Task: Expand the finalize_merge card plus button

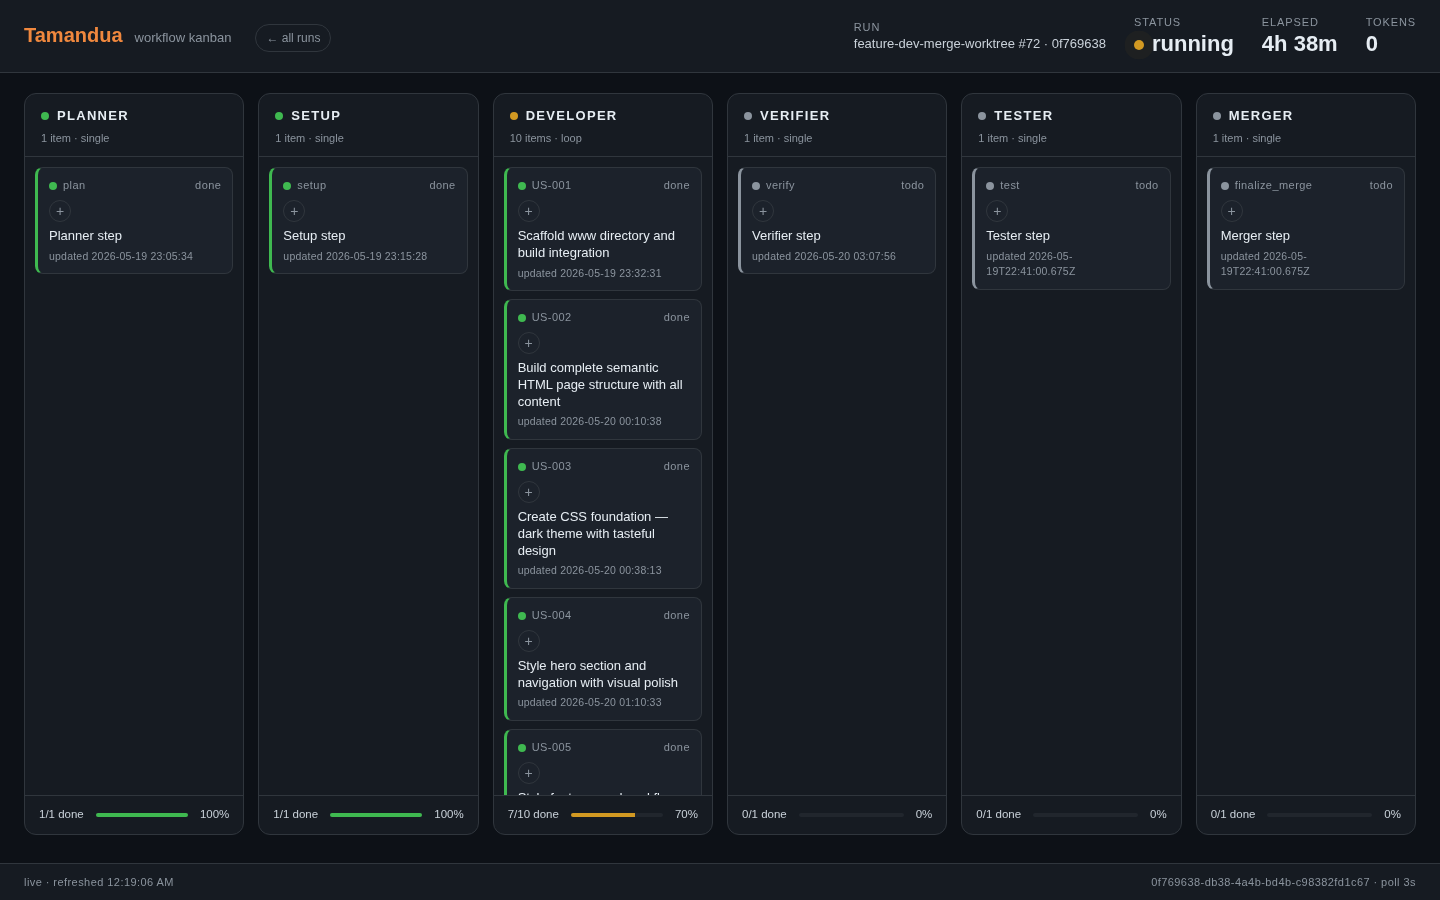Action: click(x=1232, y=211)
